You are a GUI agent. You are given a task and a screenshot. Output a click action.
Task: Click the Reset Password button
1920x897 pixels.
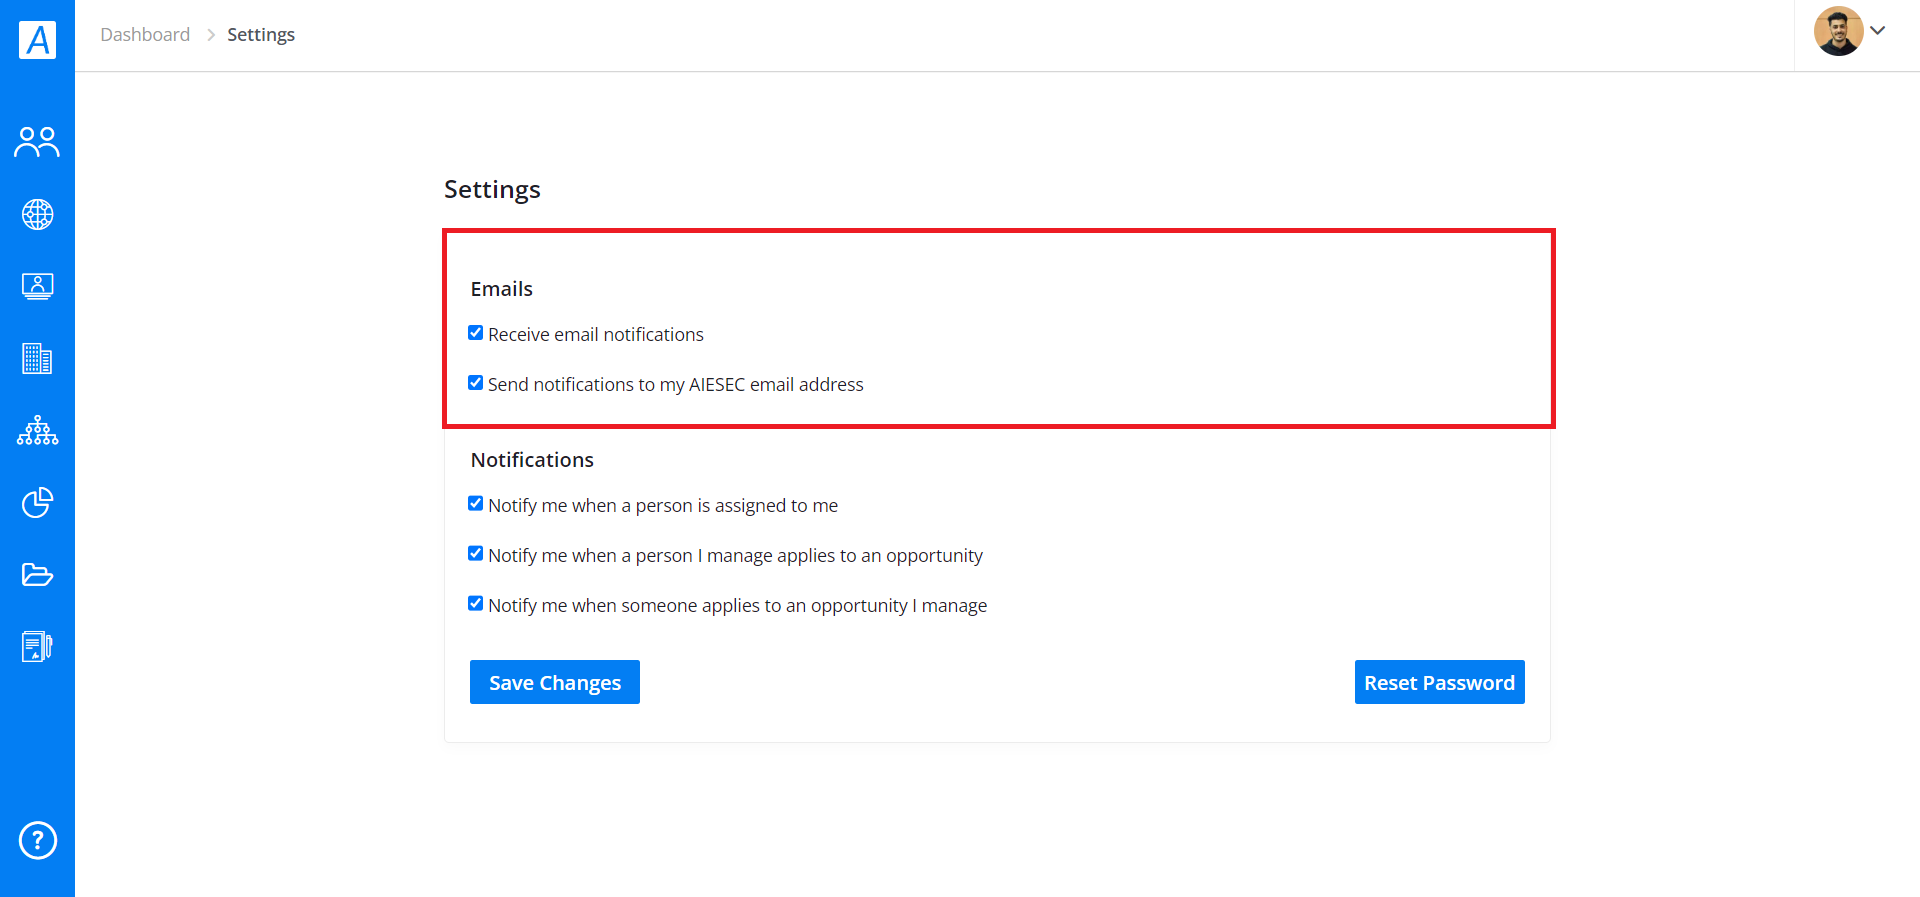1439,682
